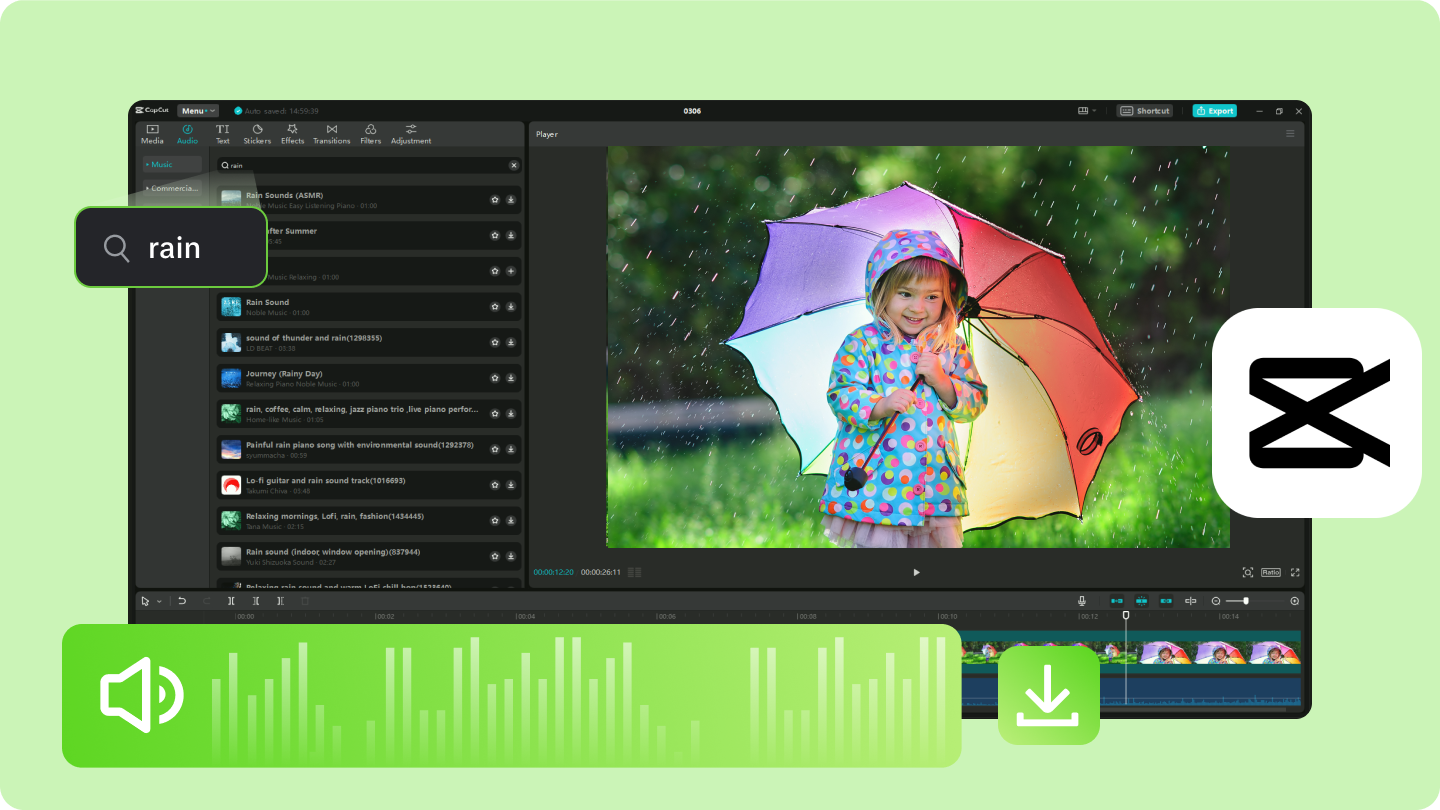Viewport: 1440px width, 810px height.
Task: Select the Filters tab
Action: (x=370, y=134)
